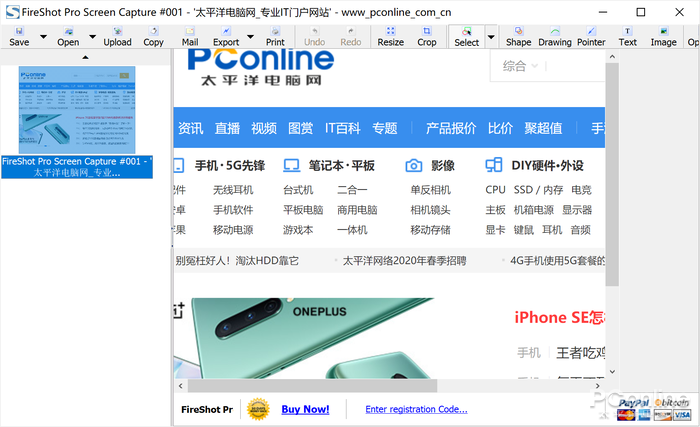
Task: Expand the Open dropdown arrow
Action: [x=92, y=37]
